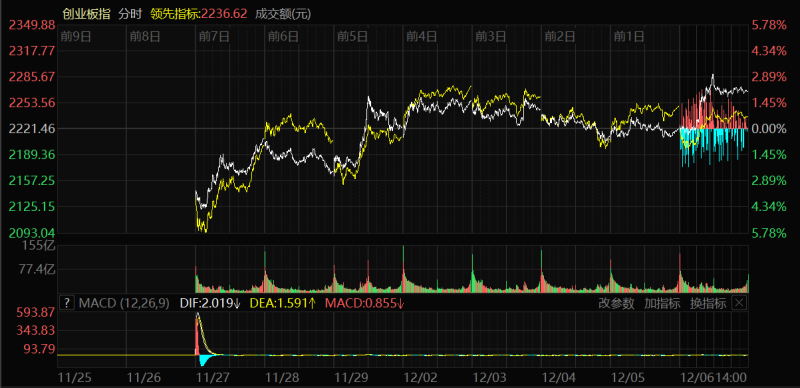Click the 2093.04 price axis label
Image resolution: width=800 pixels, height=388 pixels.
click(x=32, y=233)
